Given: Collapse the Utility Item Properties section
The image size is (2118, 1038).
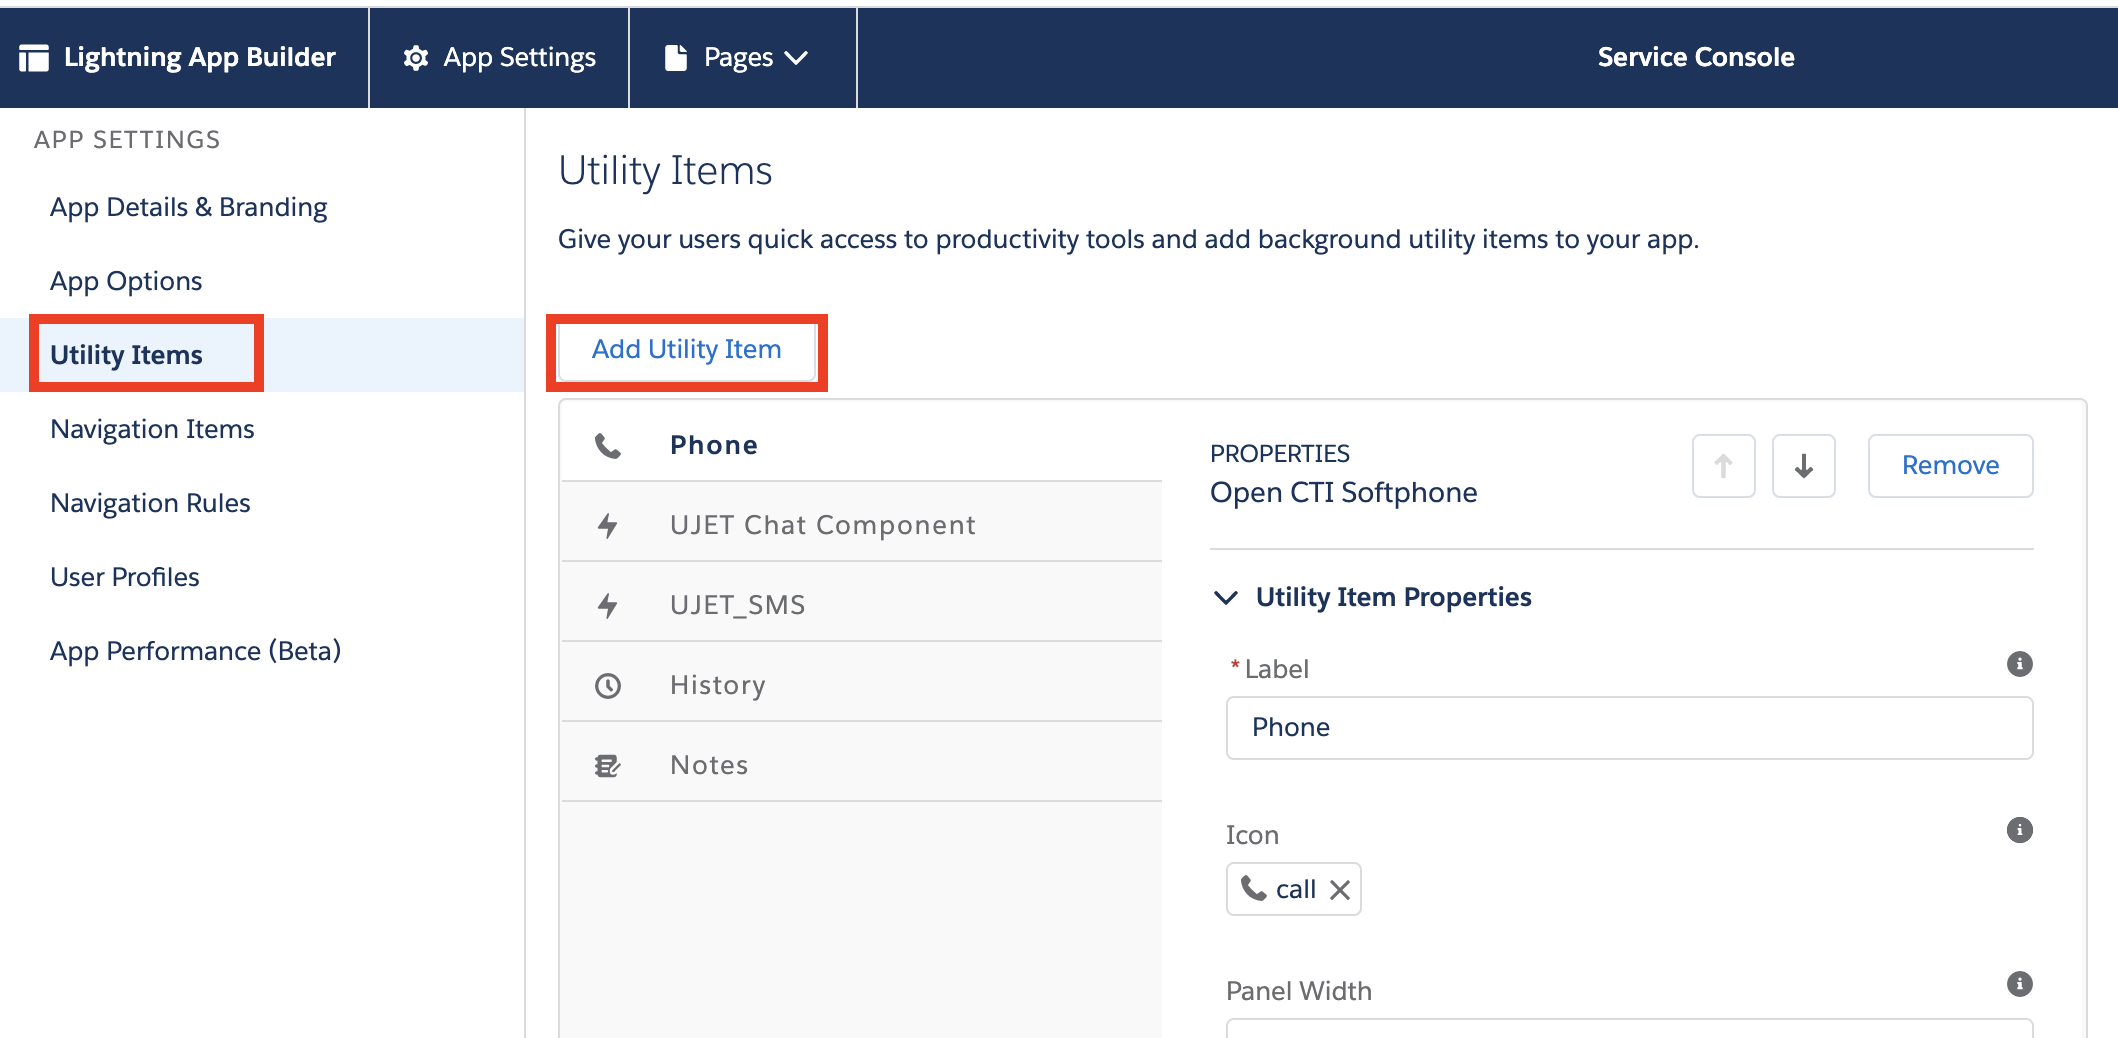Looking at the screenshot, I should coord(1226,597).
